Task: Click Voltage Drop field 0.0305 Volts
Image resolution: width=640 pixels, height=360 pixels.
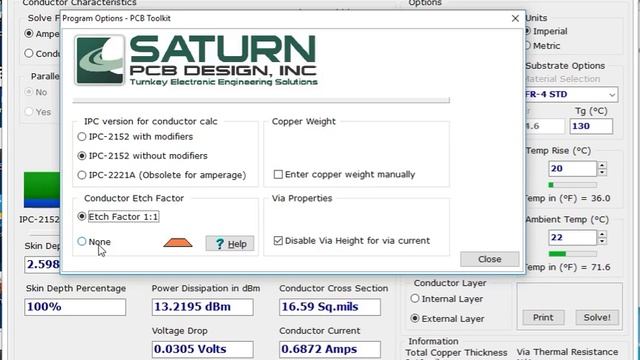Action: coord(202,349)
